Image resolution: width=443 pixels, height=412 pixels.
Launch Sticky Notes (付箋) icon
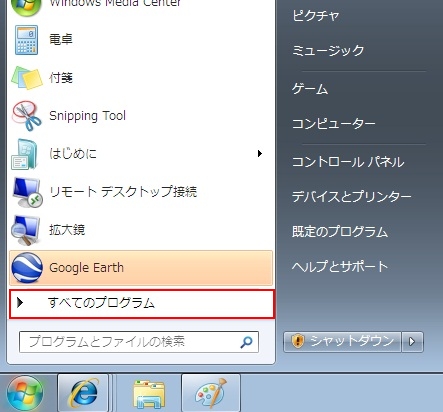[27, 78]
